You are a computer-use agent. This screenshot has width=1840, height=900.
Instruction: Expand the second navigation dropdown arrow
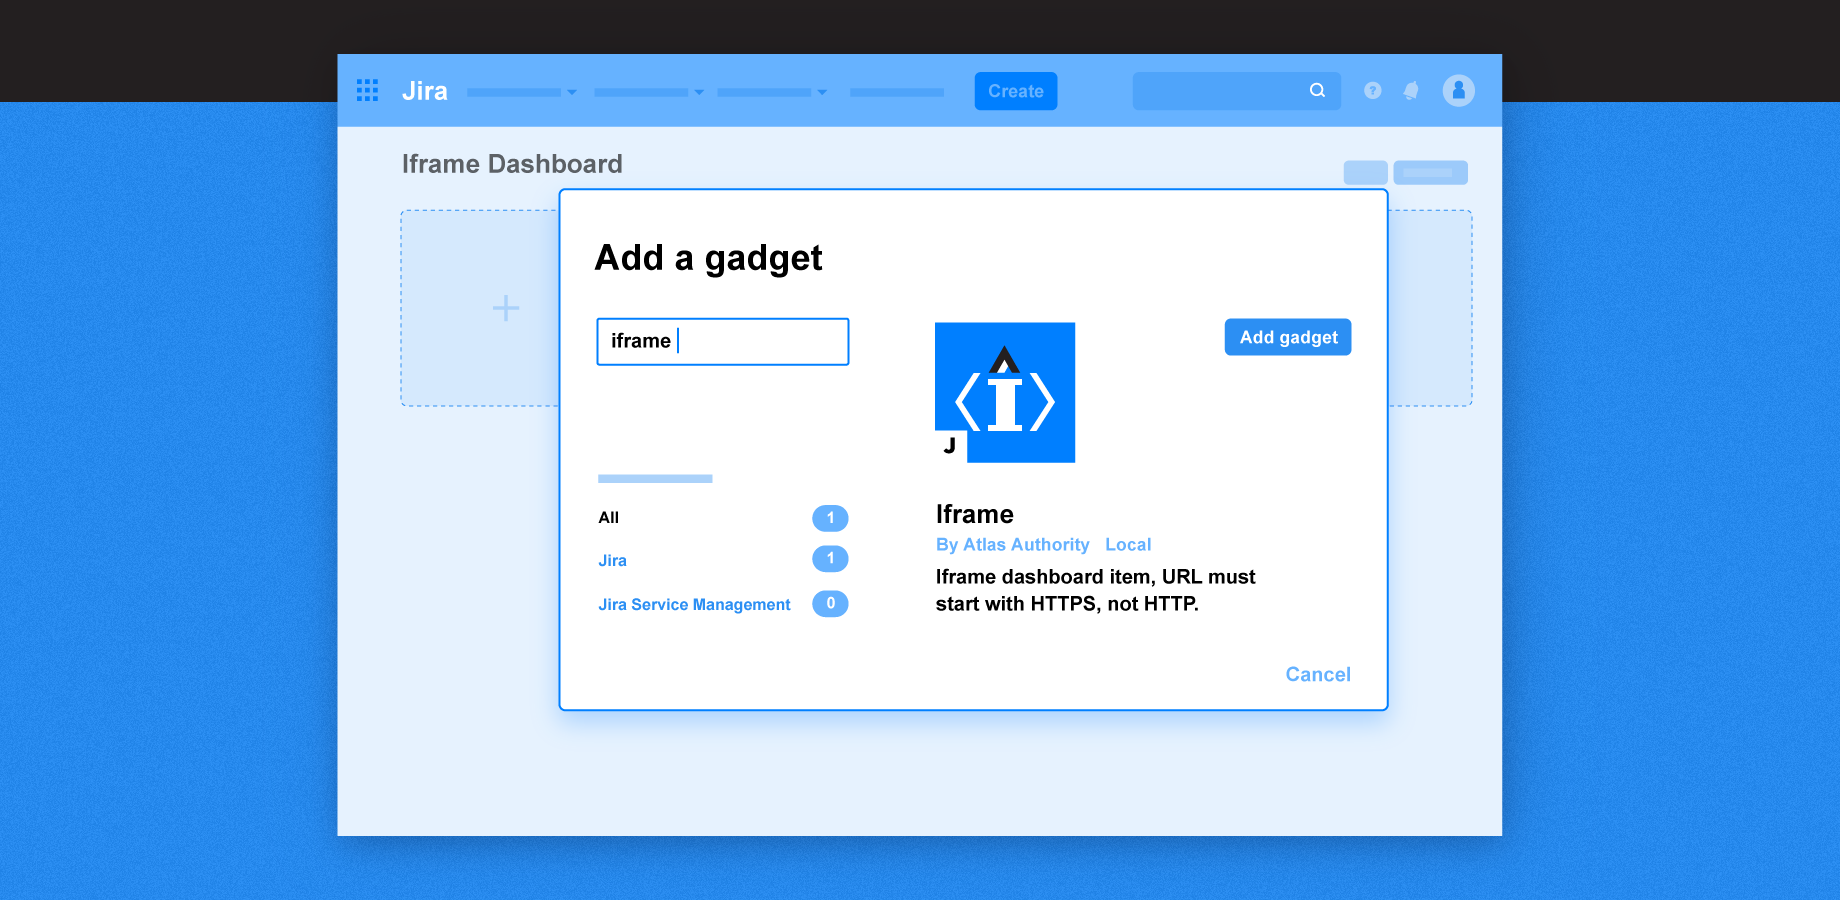[x=699, y=92]
